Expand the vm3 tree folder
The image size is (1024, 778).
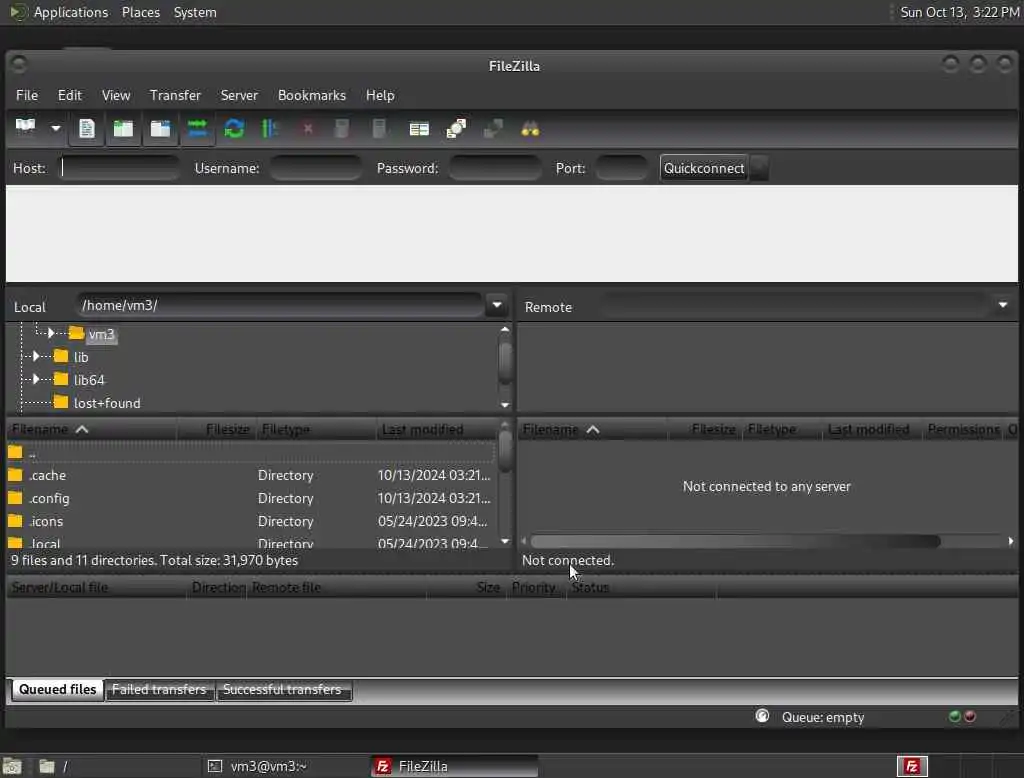(51, 334)
